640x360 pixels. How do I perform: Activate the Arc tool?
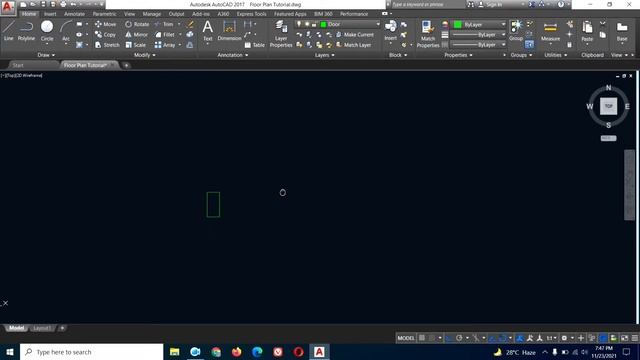[66, 31]
